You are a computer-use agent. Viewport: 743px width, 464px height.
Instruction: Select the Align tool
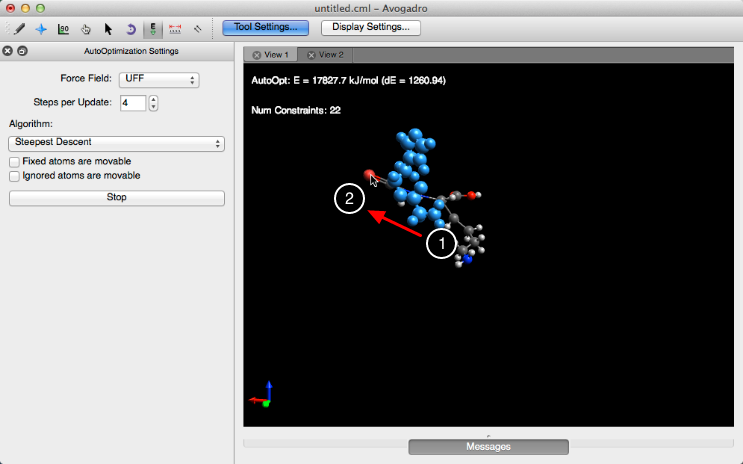pos(198,29)
